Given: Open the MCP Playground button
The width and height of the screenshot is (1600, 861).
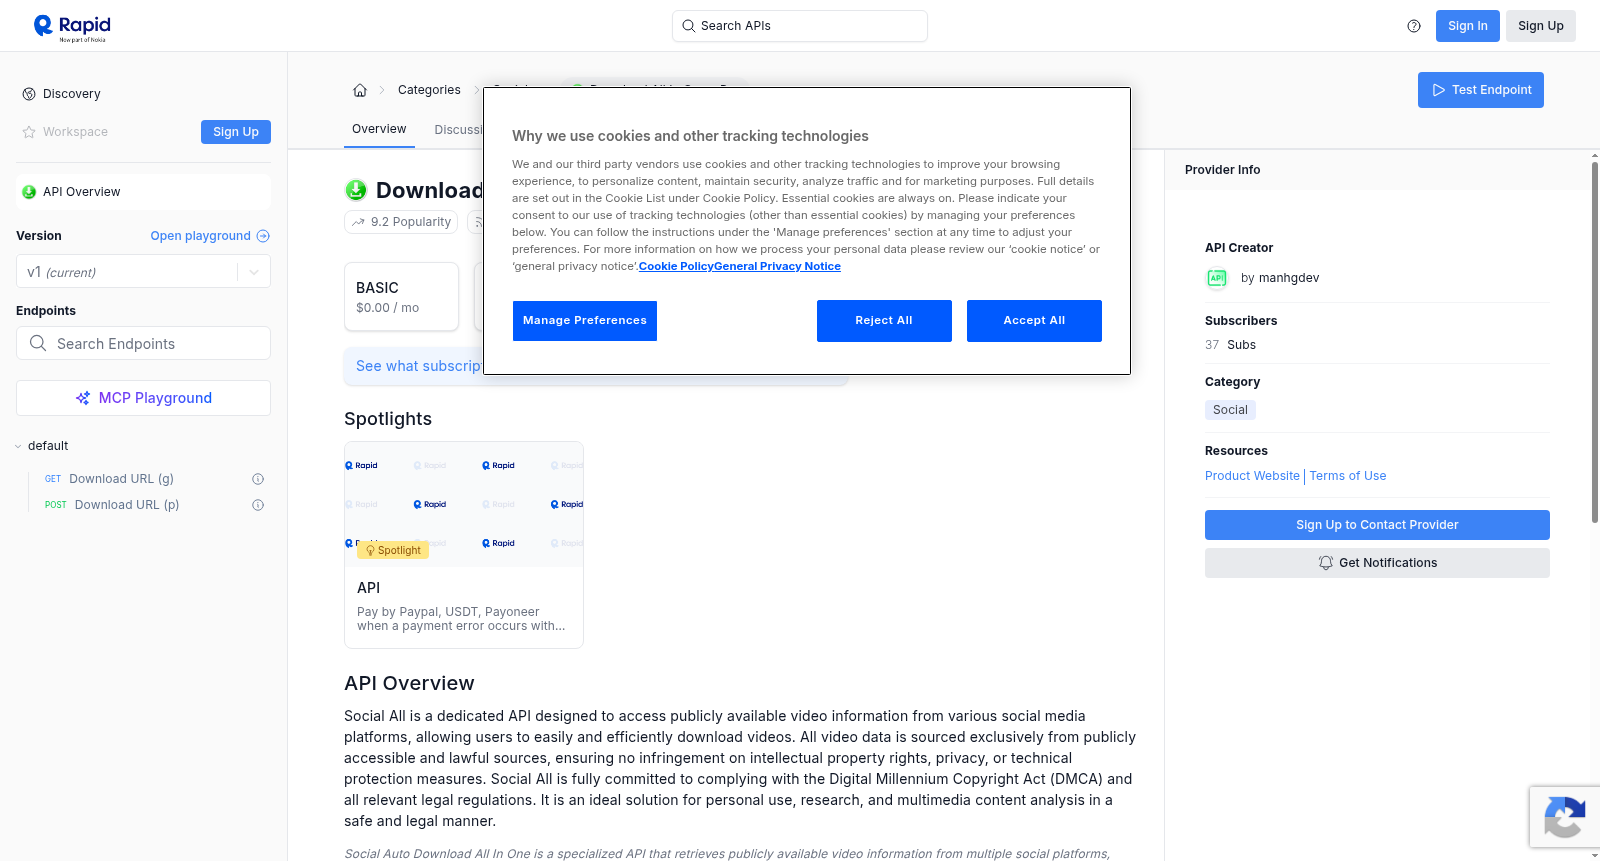Looking at the screenshot, I should [143, 398].
